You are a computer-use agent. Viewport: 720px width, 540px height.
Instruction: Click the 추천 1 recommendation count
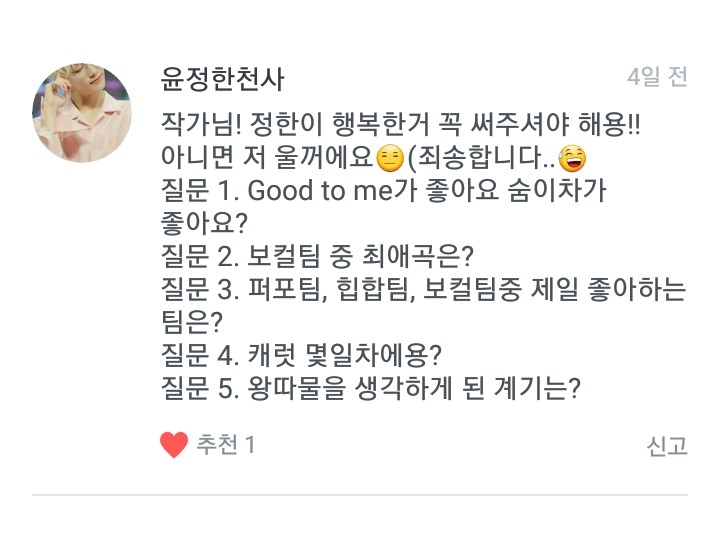pyautogui.click(x=225, y=445)
